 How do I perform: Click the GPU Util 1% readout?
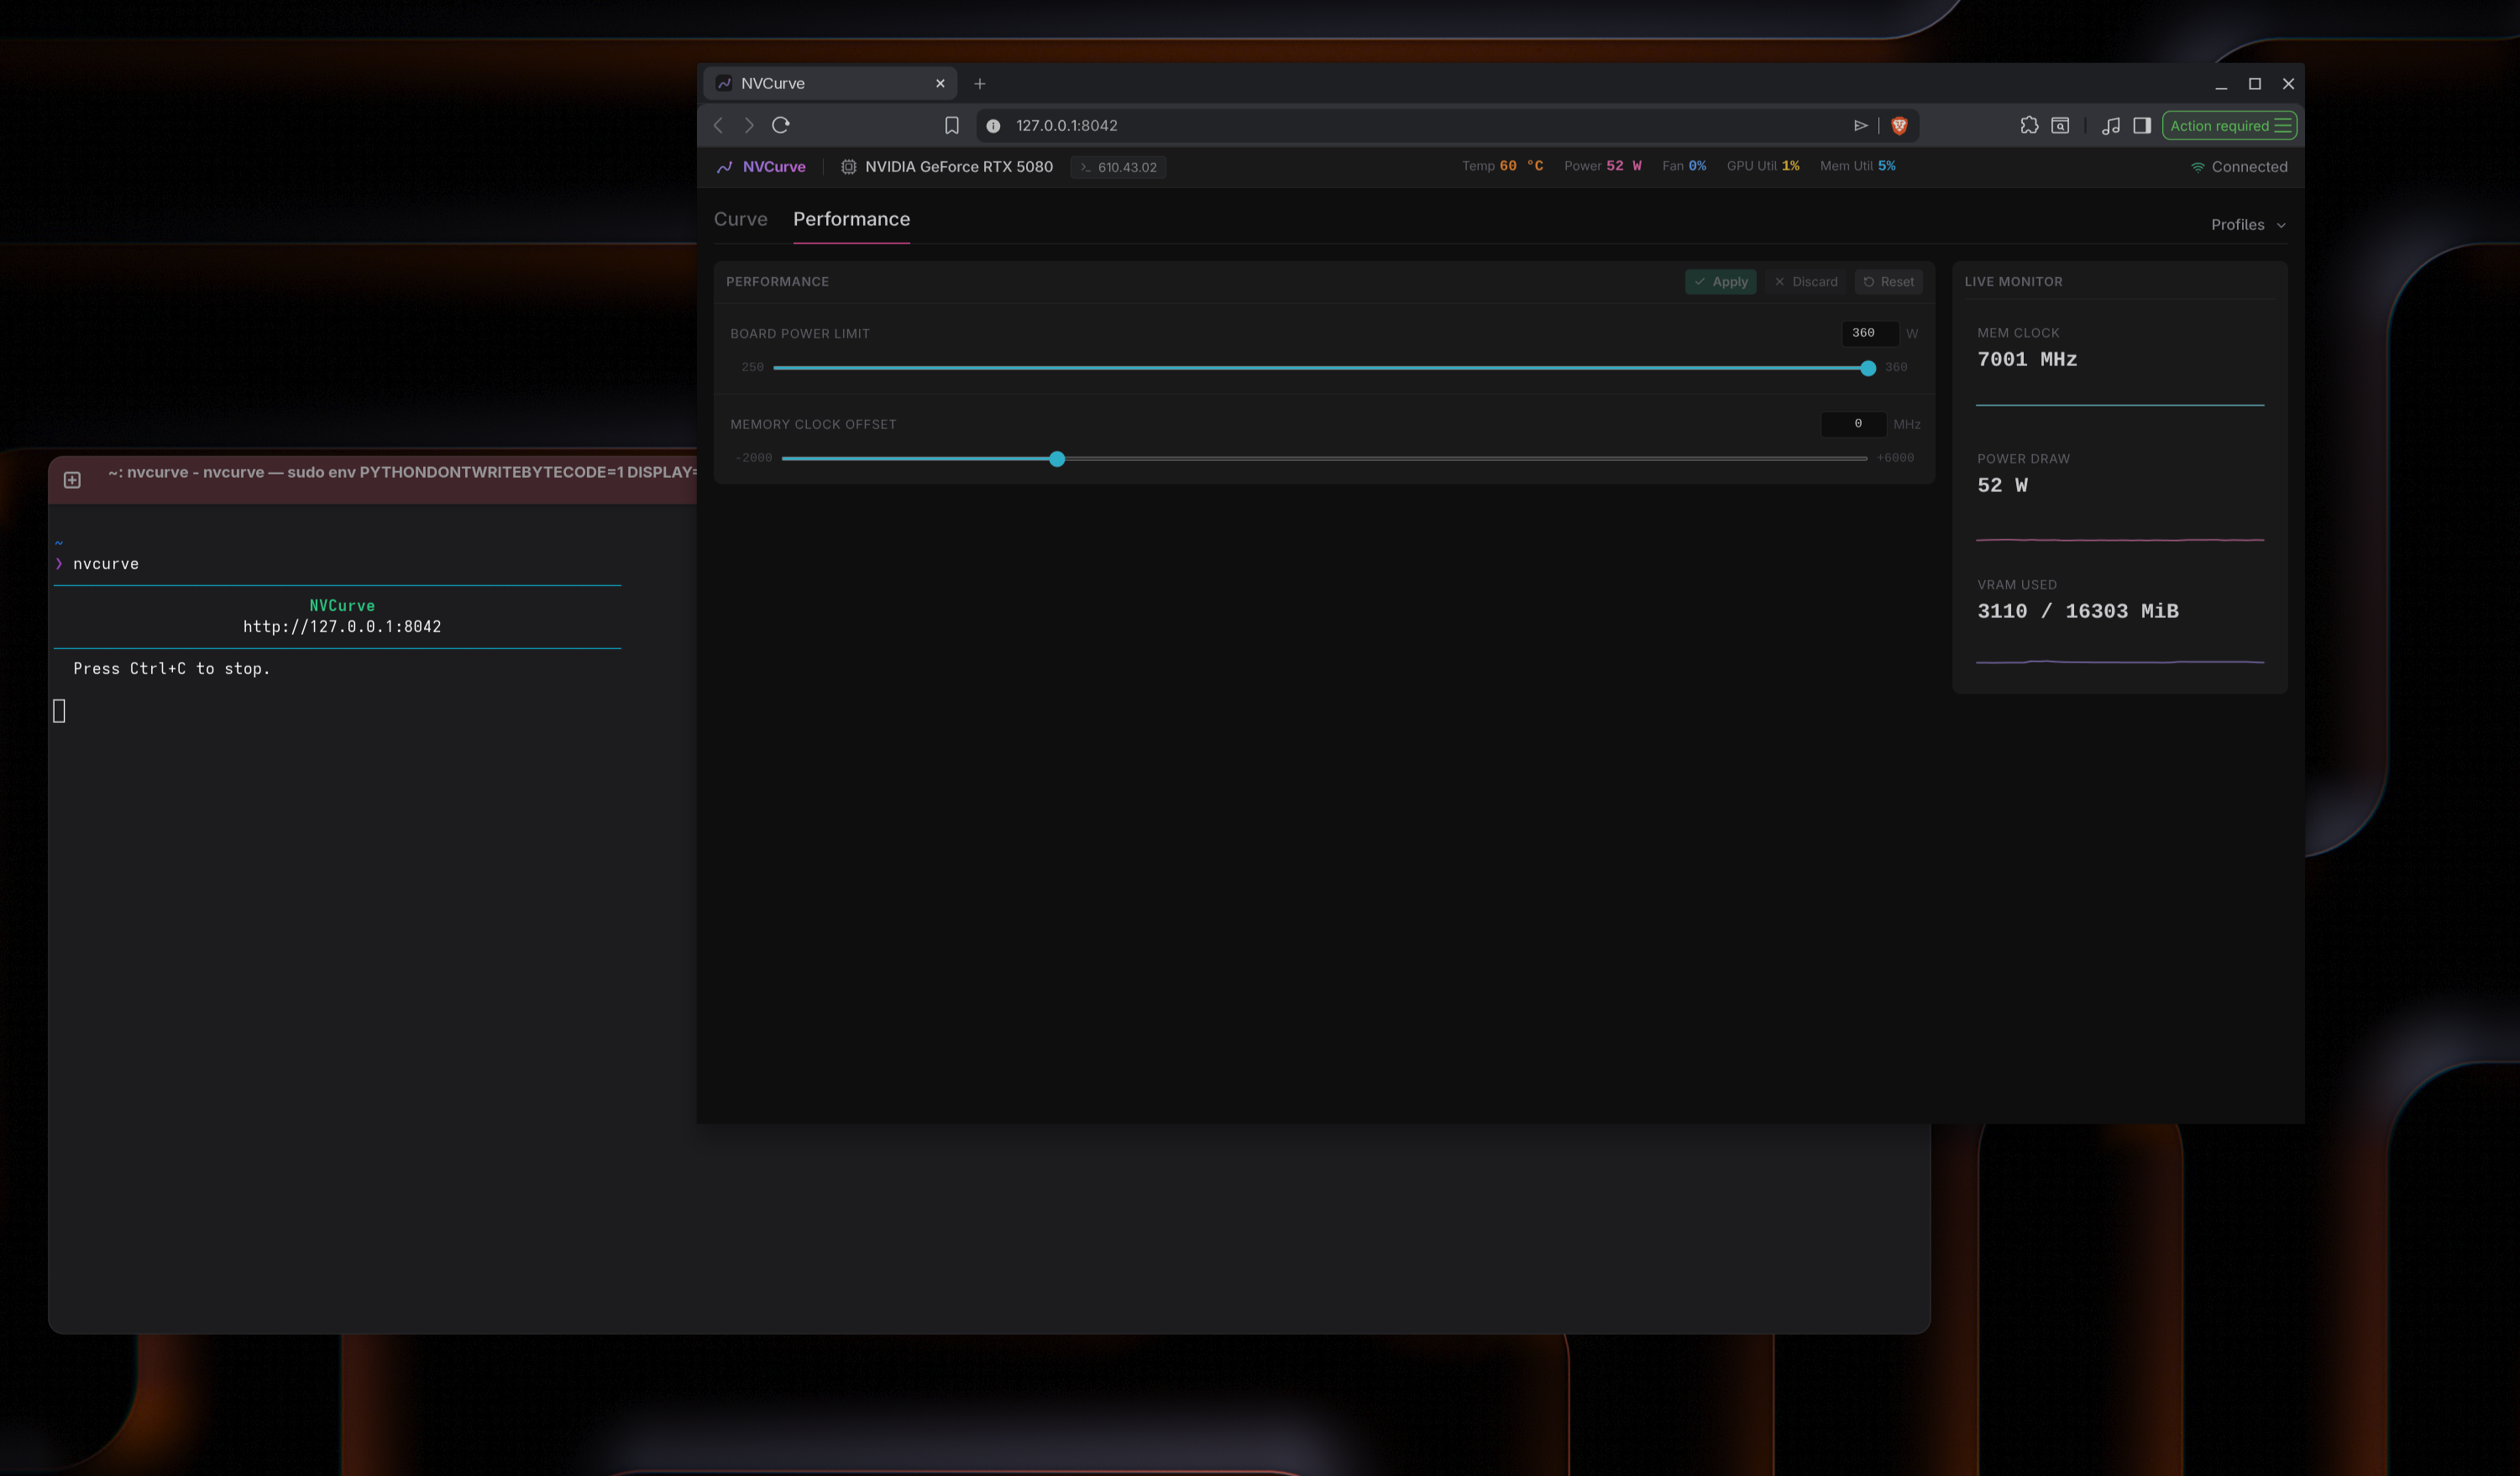point(1763,166)
